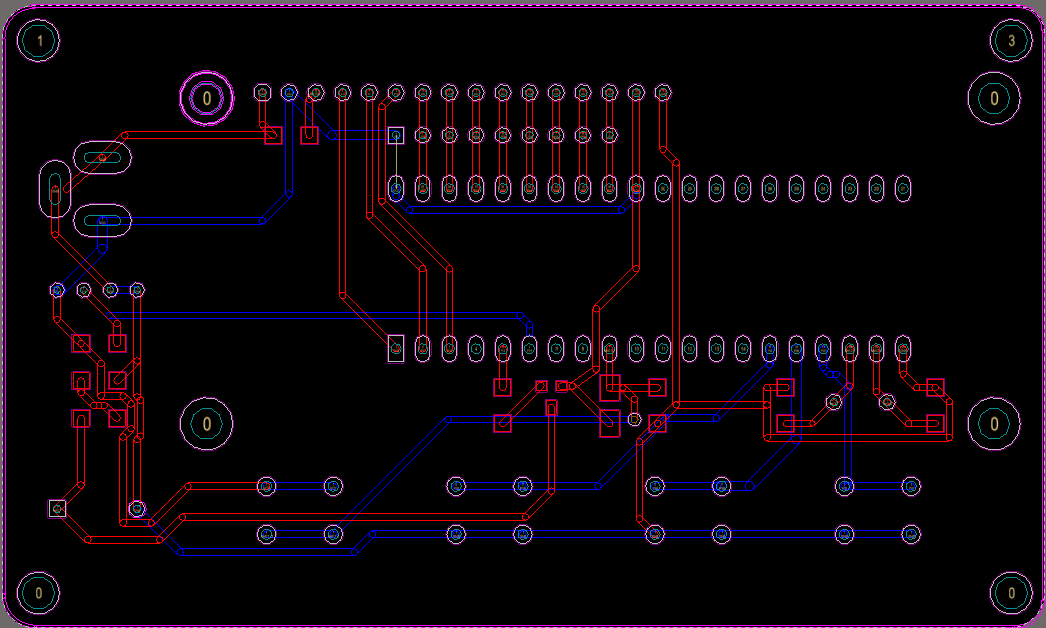Pick the bottom-right corner hole marked 0
The width and height of the screenshot is (1046, 628).
(x=1011, y=593)
